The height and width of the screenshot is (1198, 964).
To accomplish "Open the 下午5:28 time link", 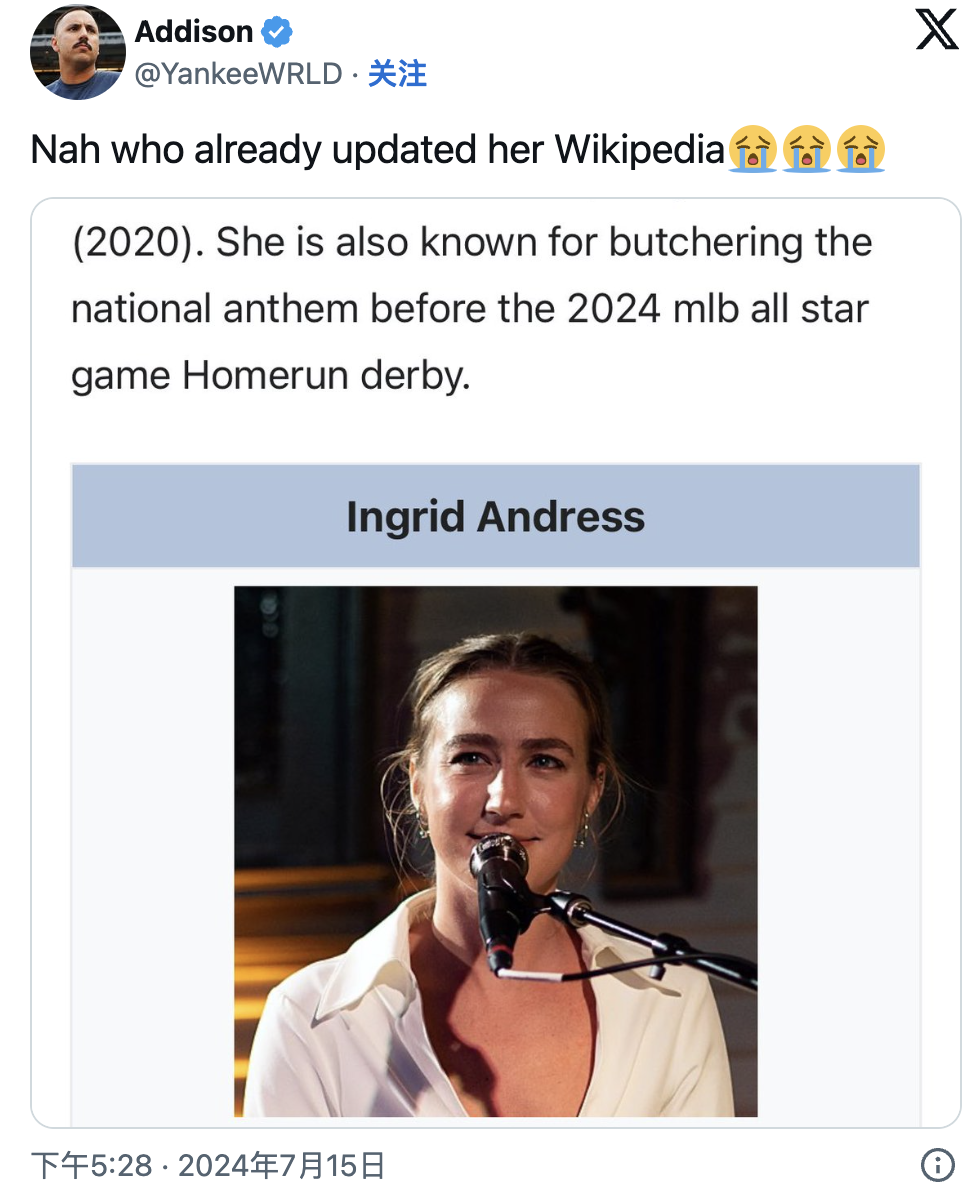I will pos(91,1165).
